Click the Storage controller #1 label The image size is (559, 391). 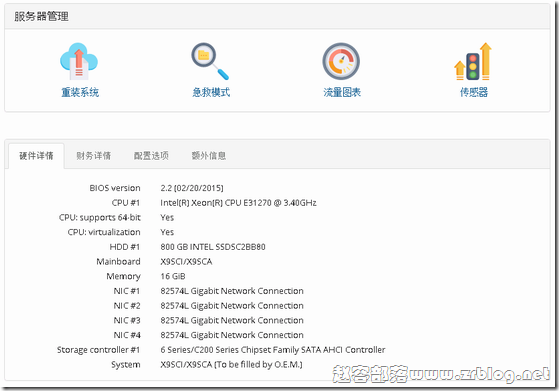[98, 350]
